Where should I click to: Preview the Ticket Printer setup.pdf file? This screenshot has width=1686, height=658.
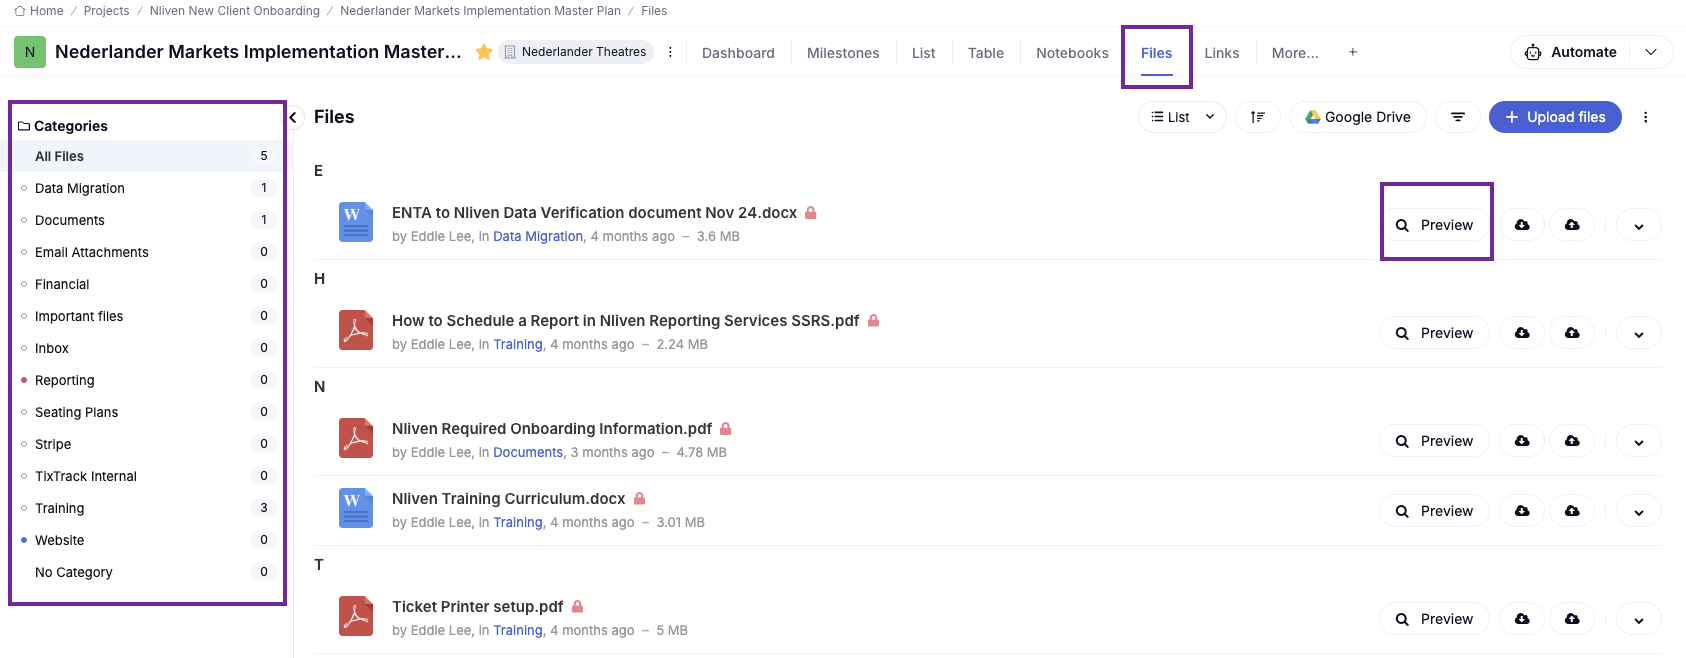1435,619
